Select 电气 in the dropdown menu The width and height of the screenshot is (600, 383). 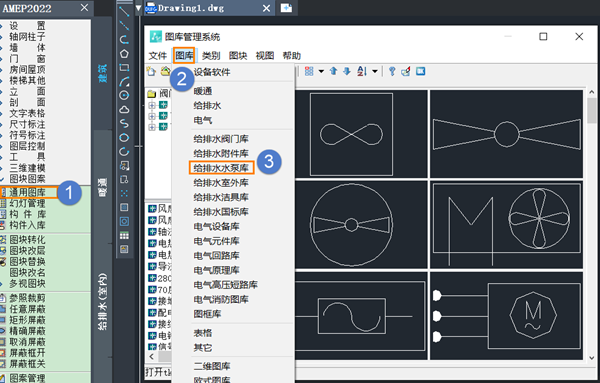click(203, 120)
